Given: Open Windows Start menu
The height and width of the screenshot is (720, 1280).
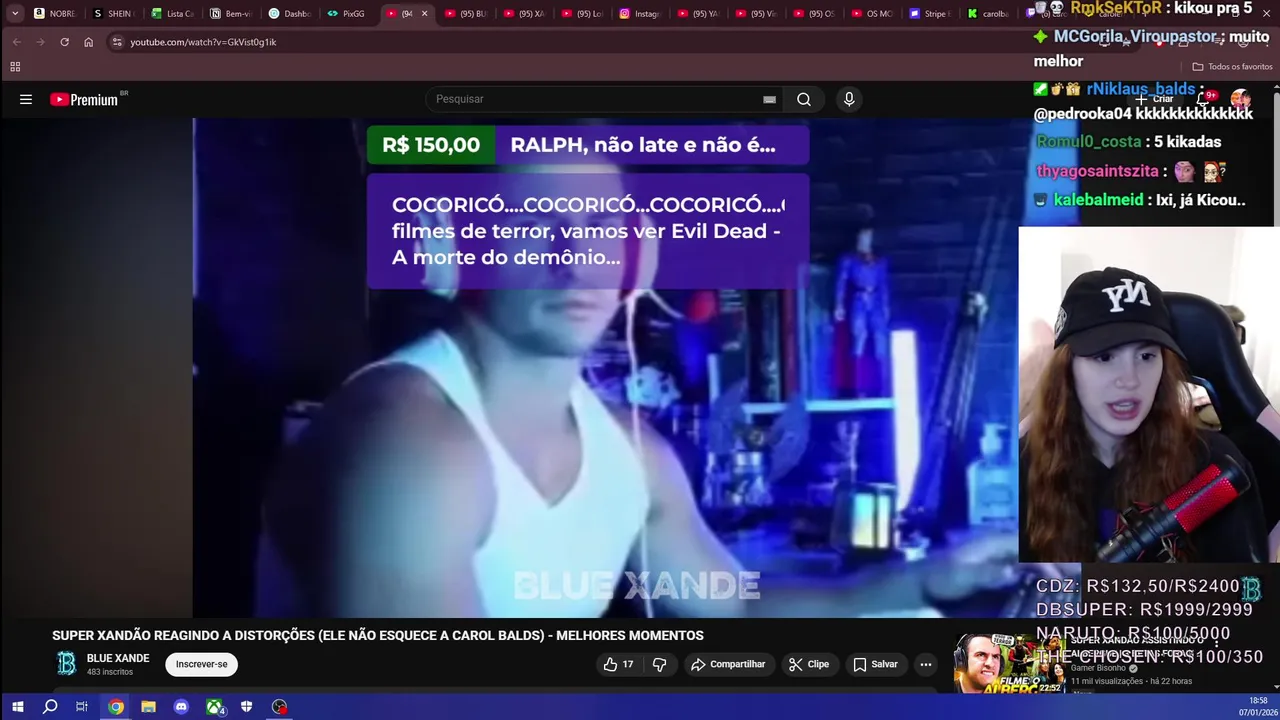Looking at the screenshot, I should [17, 707].
